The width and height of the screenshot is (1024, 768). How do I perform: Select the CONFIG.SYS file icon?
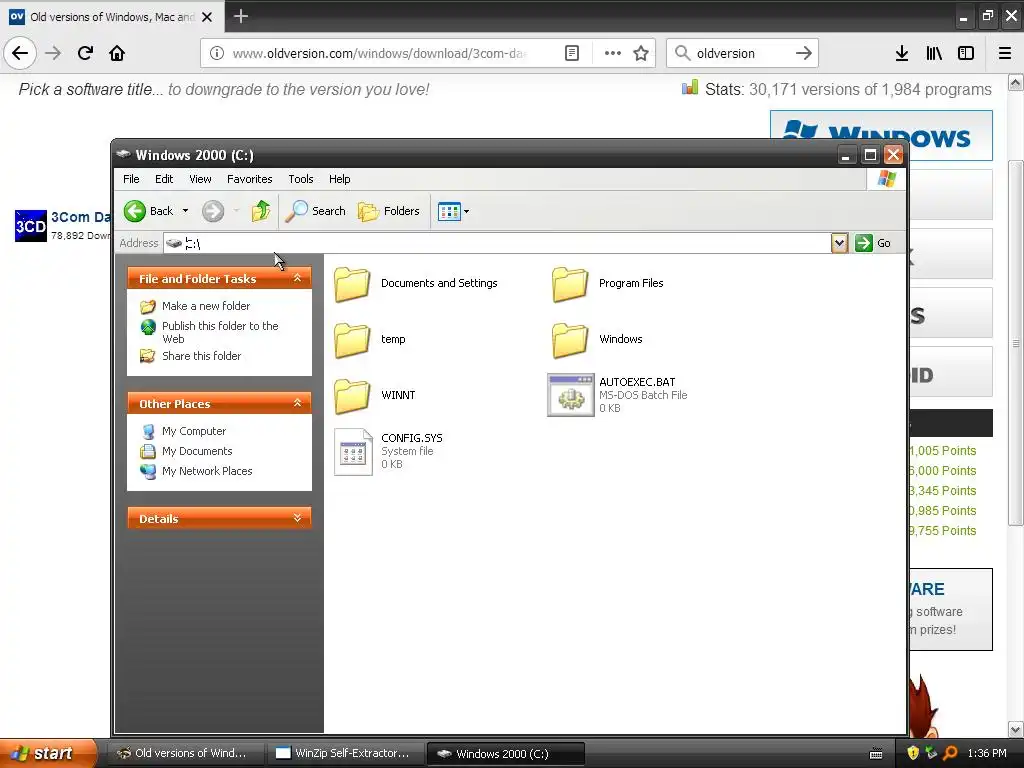point(353,451)
